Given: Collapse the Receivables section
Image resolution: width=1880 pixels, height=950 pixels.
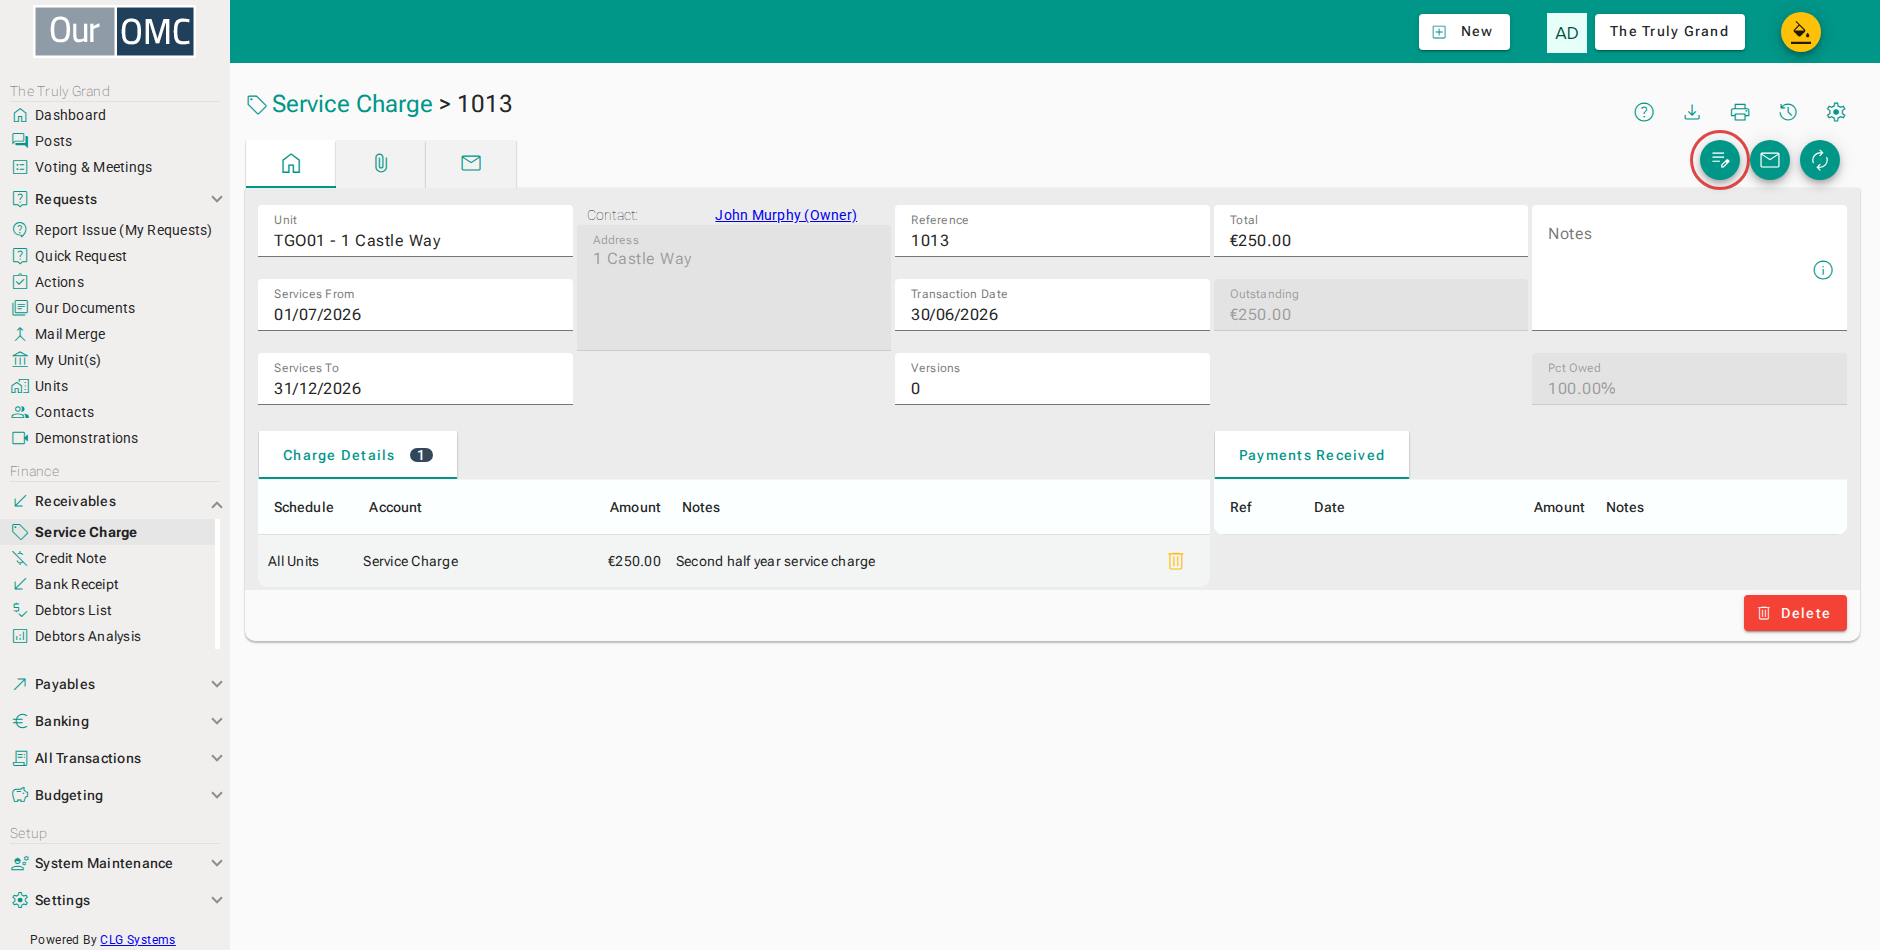Looking at the screenshot, I should click(116, 501).
